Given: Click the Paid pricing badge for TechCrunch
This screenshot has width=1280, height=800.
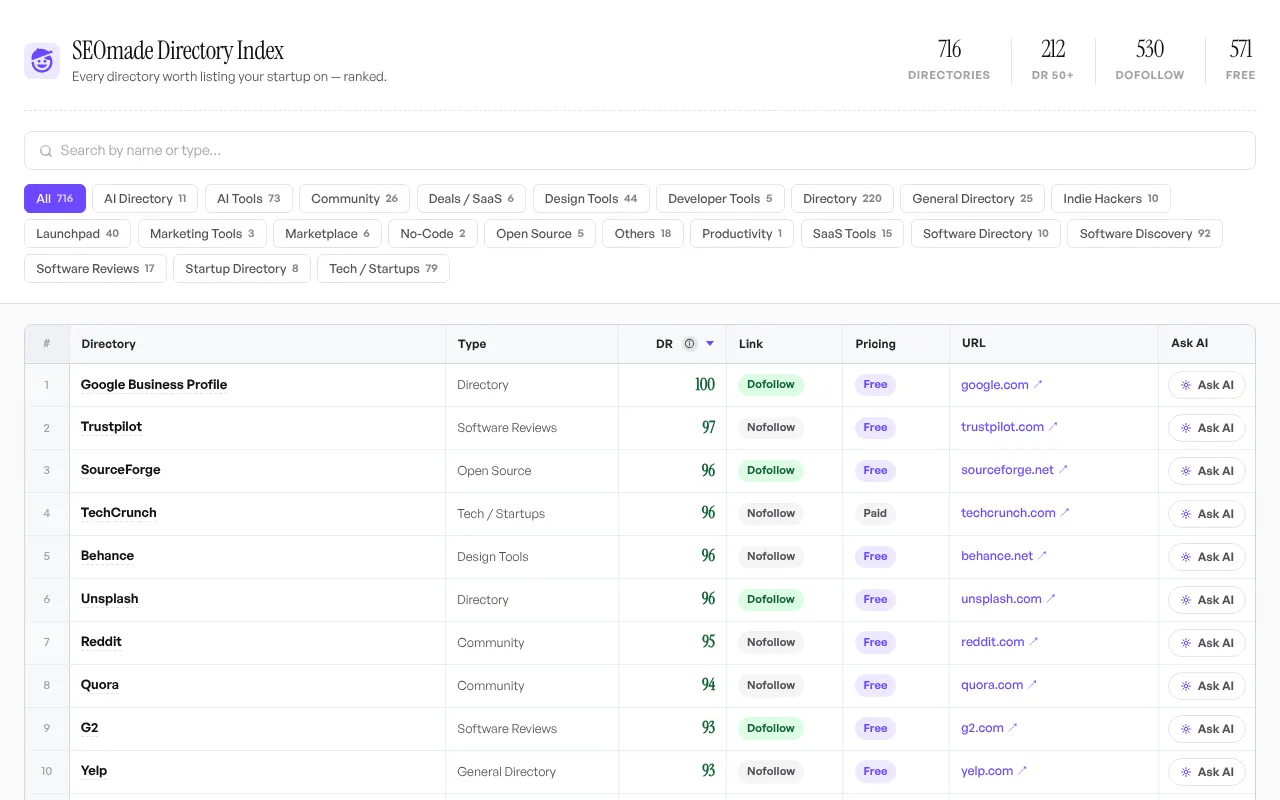Looking at the screenshot, I should pos(875,513).
